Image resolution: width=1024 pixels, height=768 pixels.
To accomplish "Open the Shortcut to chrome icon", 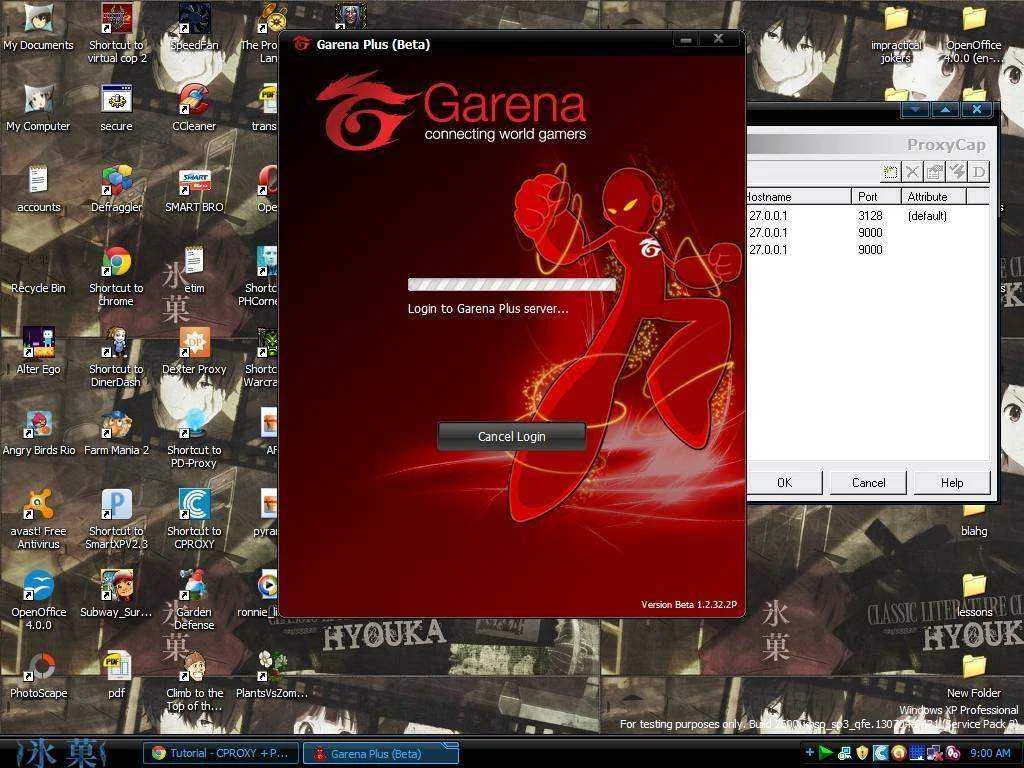I will click(116, 277).
